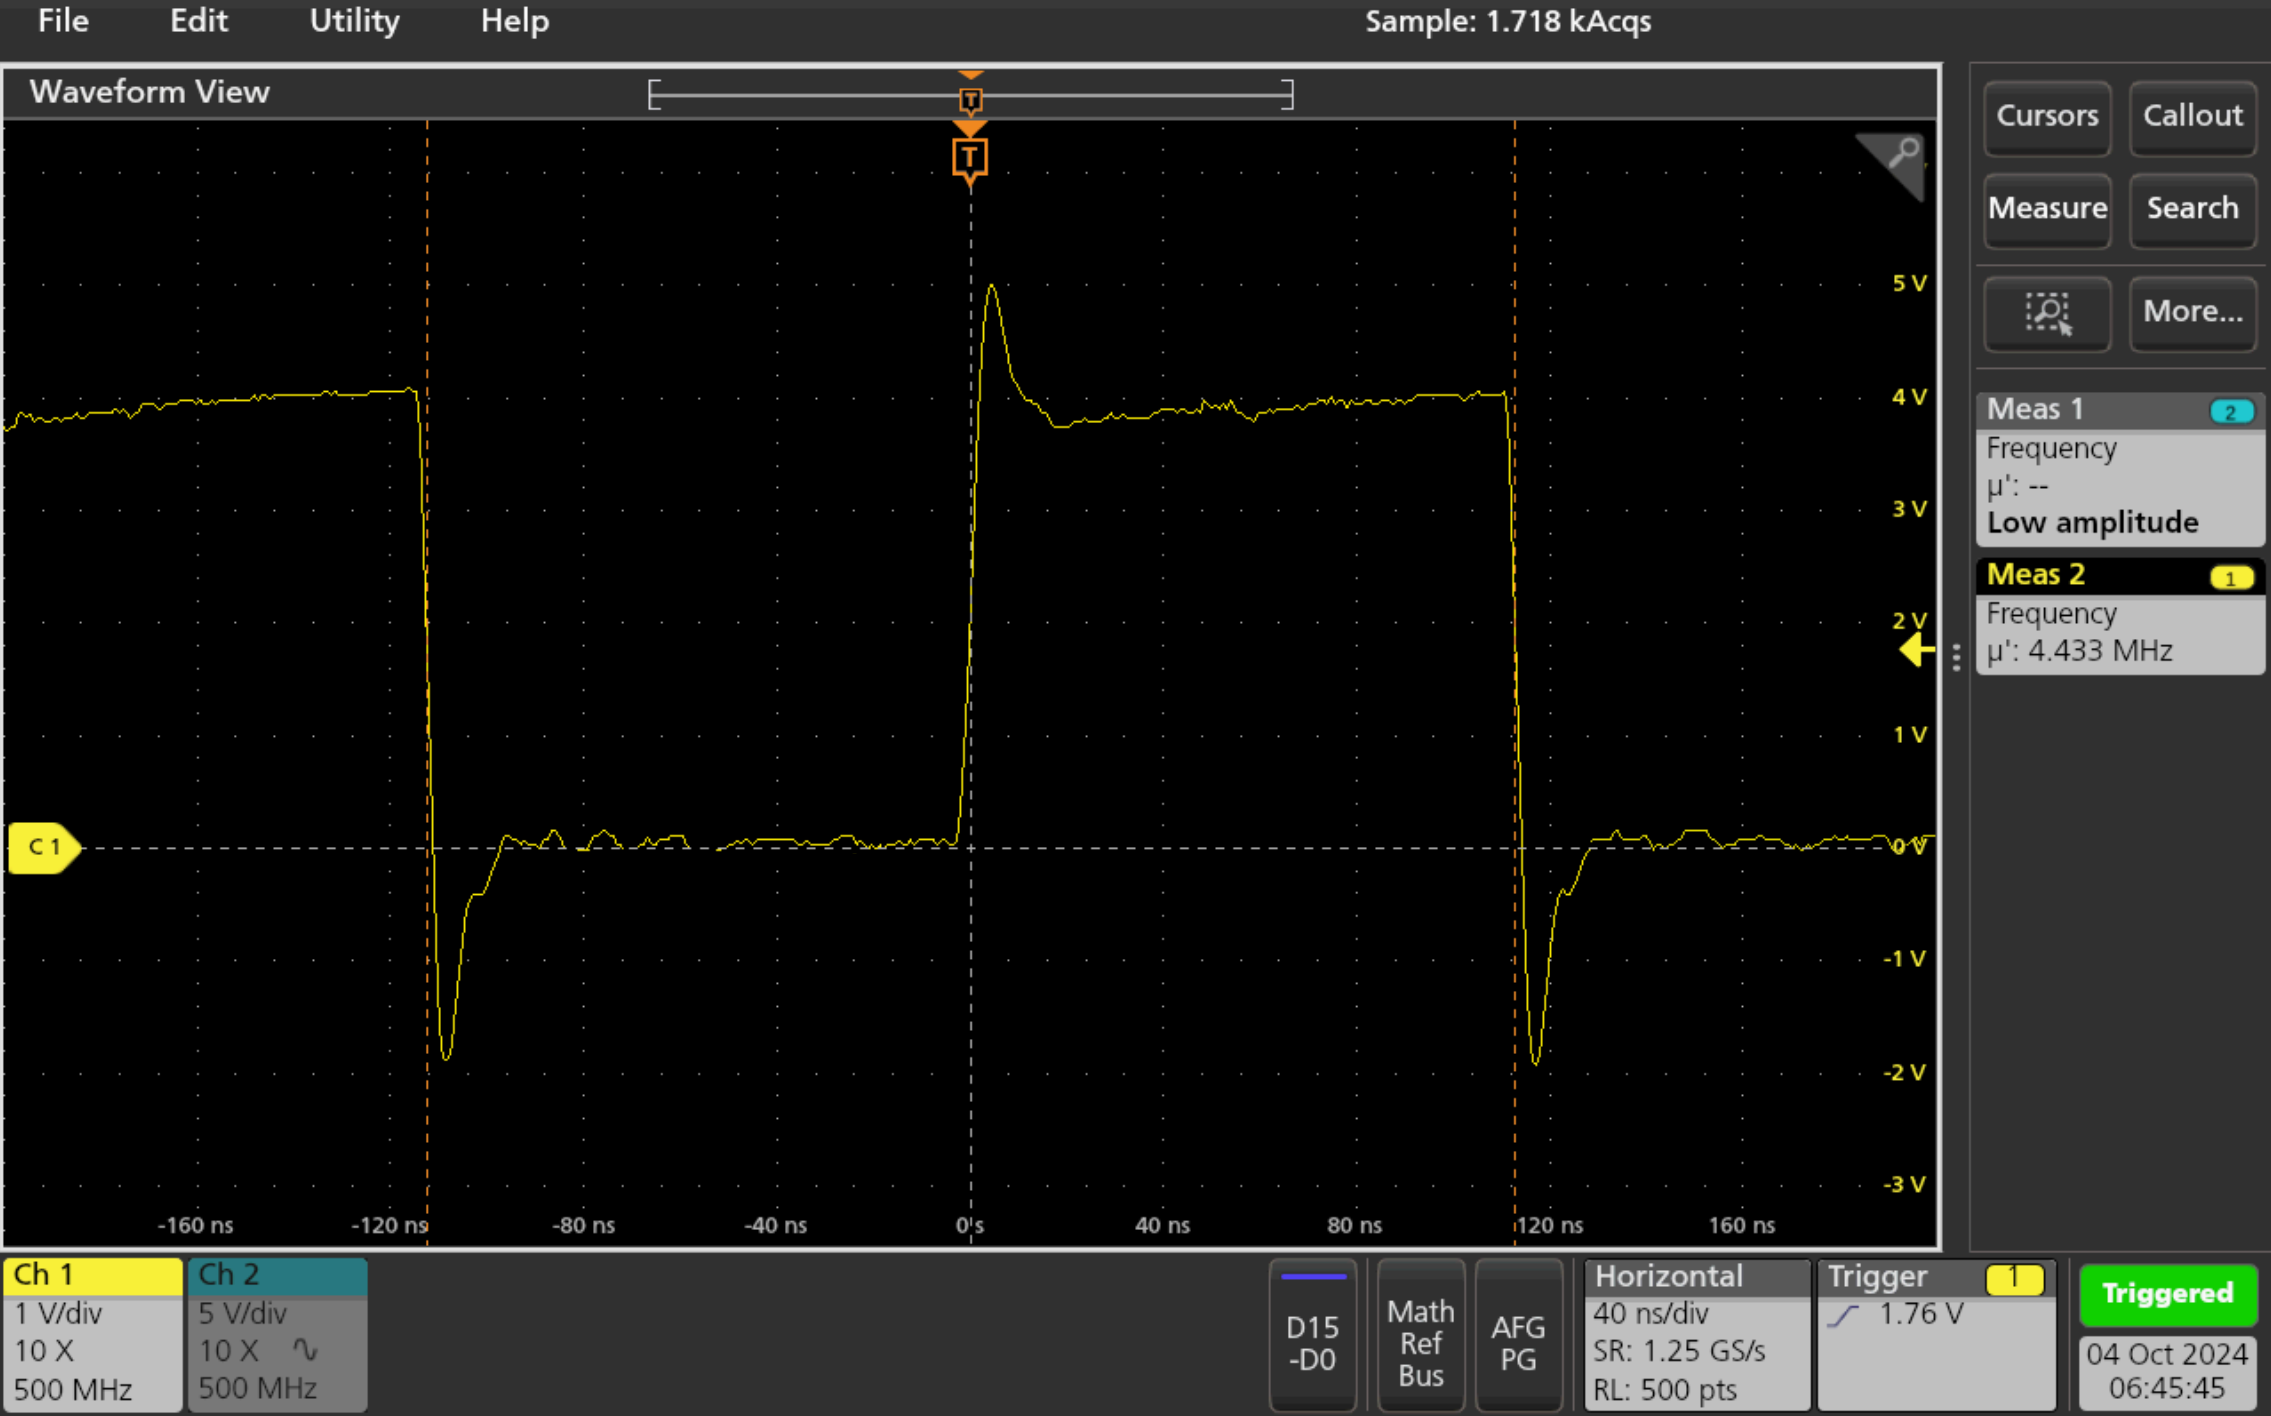Toggle the D15-D0 digital channels button
The height and width of the screenshot is (1416, 2271).
(1311, 1336)
